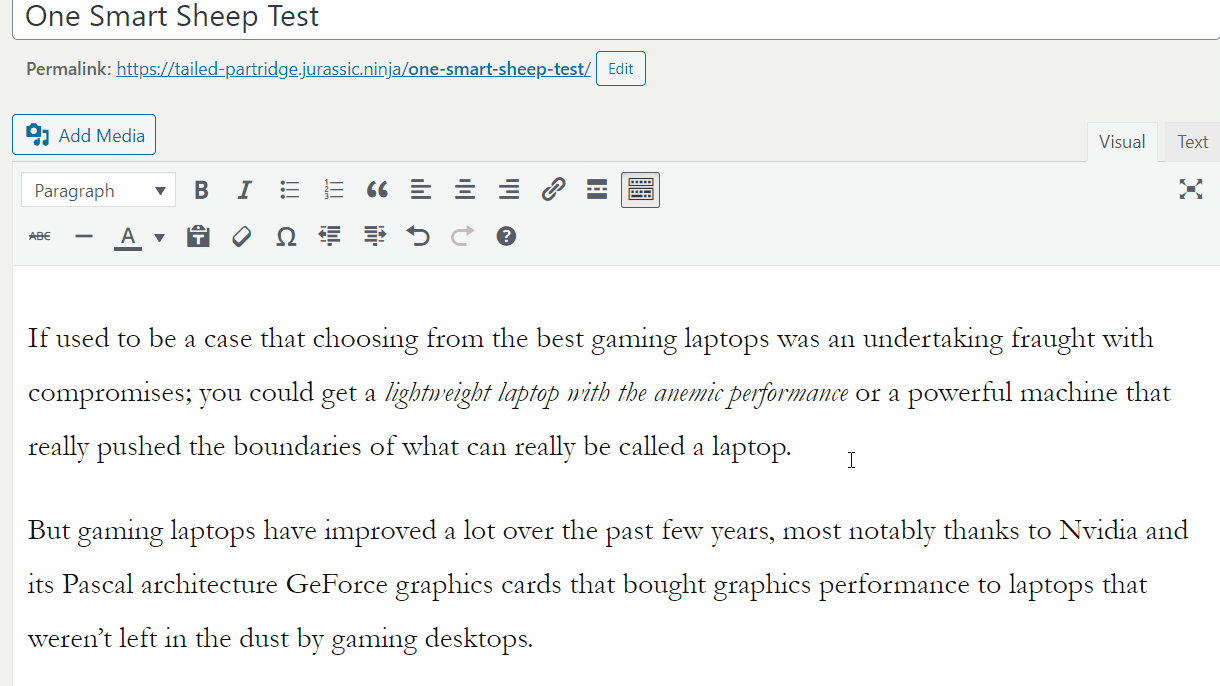Insert a horizontal line
This screenshot has height=686, width=1220.
[x=84, y=236]
